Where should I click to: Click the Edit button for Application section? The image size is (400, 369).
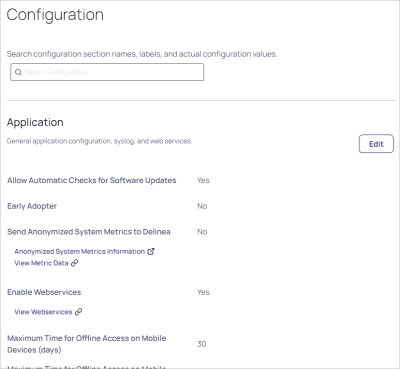376,144
